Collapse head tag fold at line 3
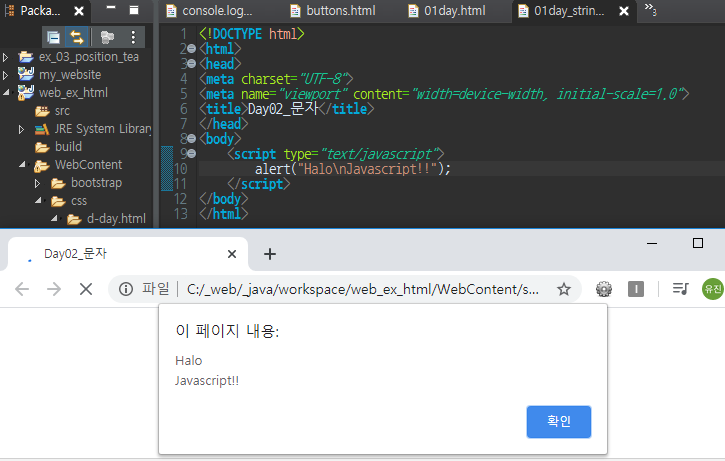The height and width of the screenshot is (461, 725). click(x=191, y=64)
